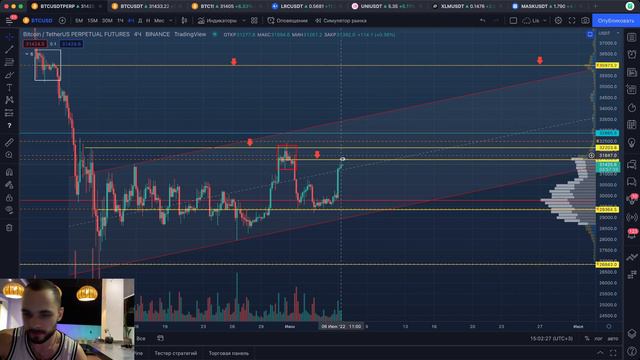Open timezone menu at 15:02:27 (UTC+3)

(551, 338)
